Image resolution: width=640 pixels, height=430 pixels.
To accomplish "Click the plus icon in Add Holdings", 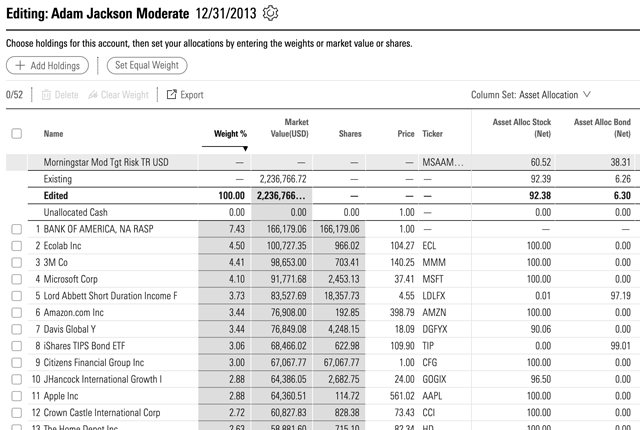I will click(20, 66).
